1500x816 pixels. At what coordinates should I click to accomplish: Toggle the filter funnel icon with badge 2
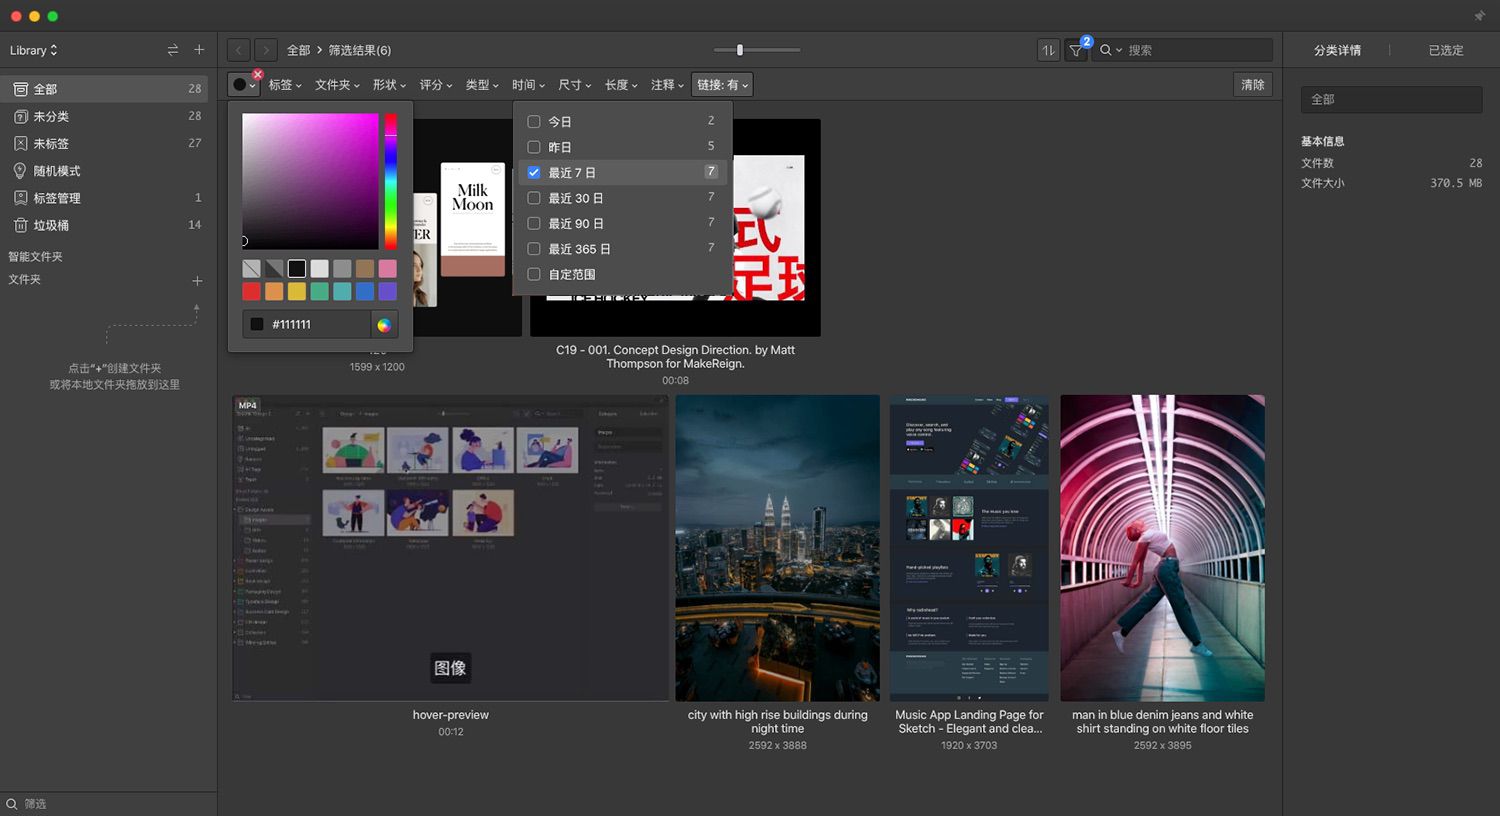[1077, 50]
